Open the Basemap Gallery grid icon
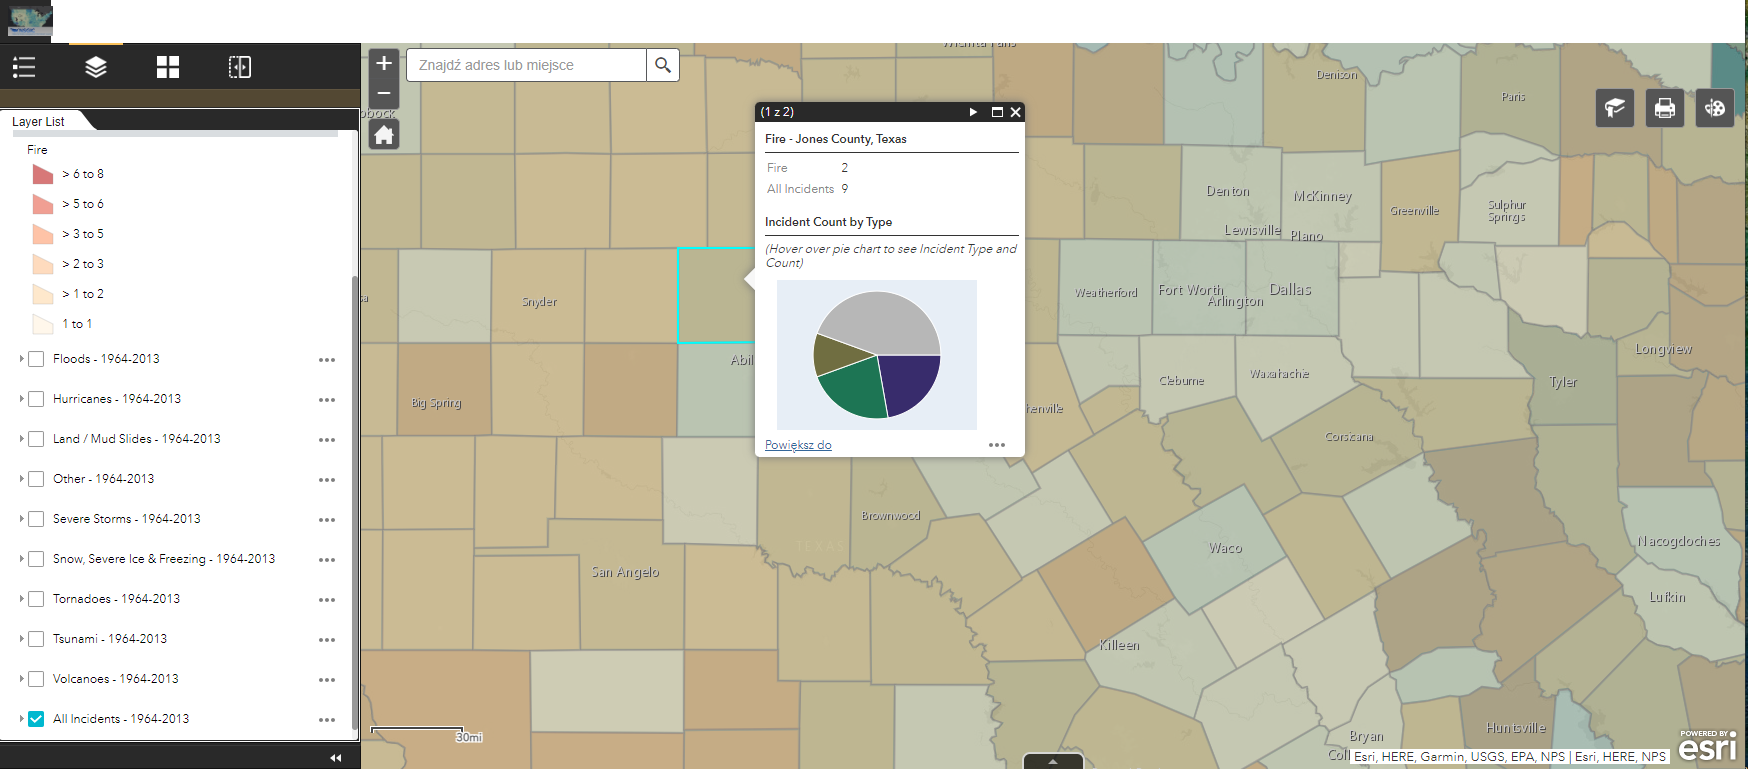Screen dimensions: 1748x769 click(x=168, y=67)
